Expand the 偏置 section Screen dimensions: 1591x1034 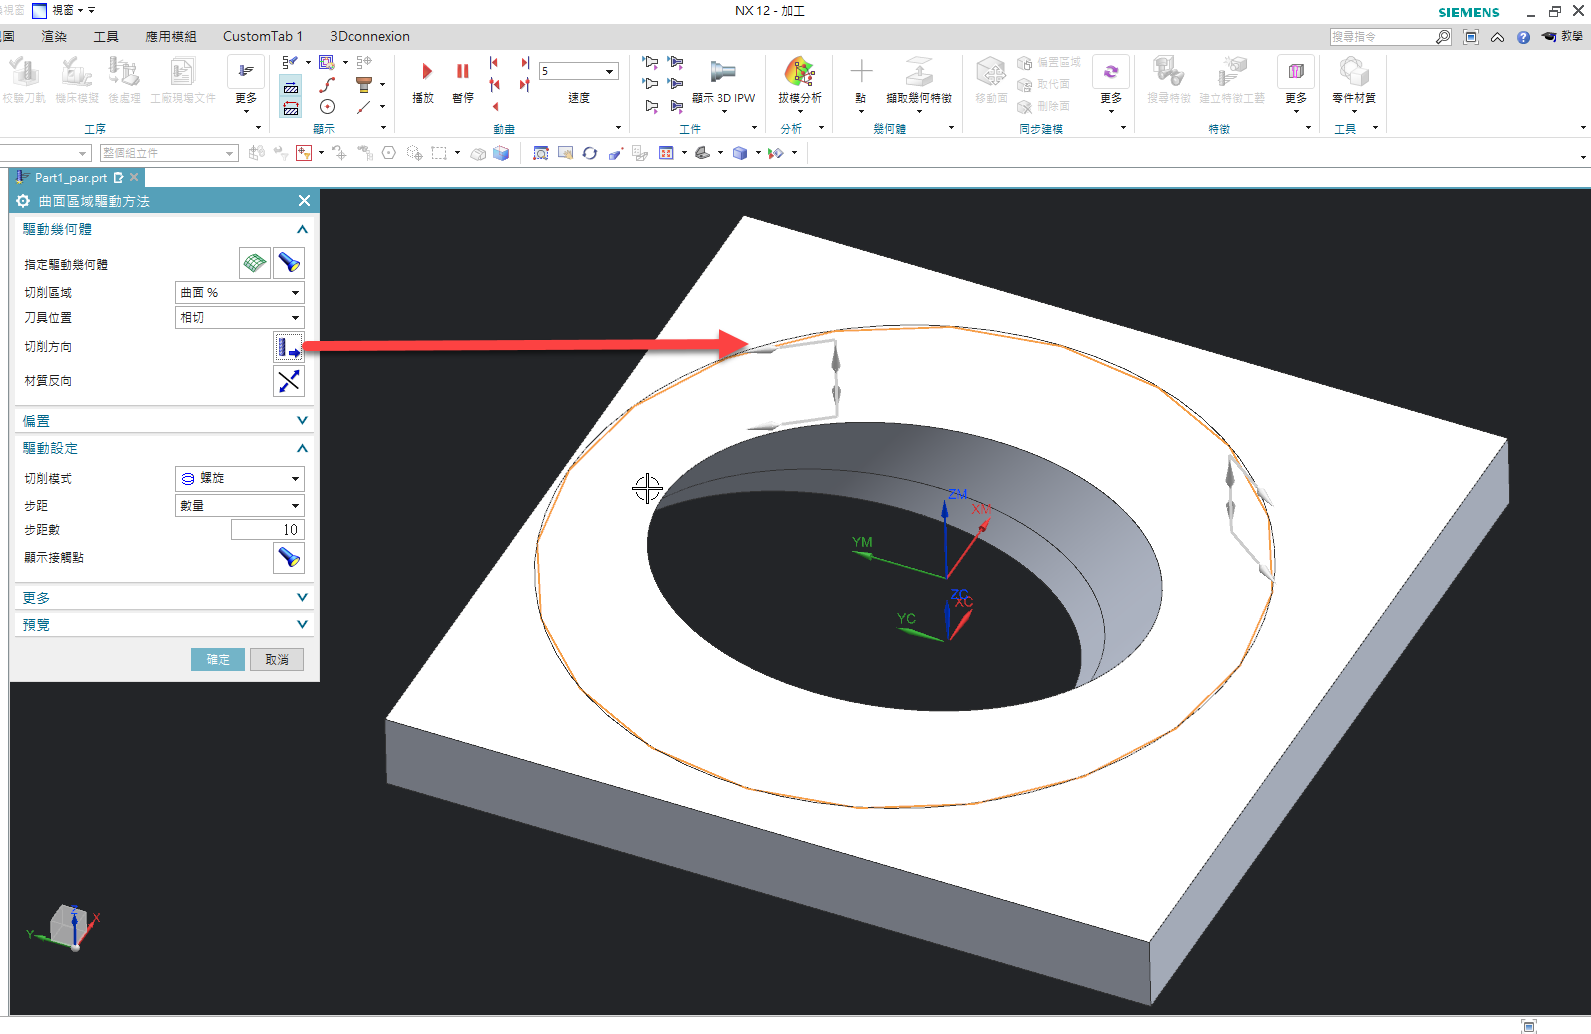coord(164,421)
